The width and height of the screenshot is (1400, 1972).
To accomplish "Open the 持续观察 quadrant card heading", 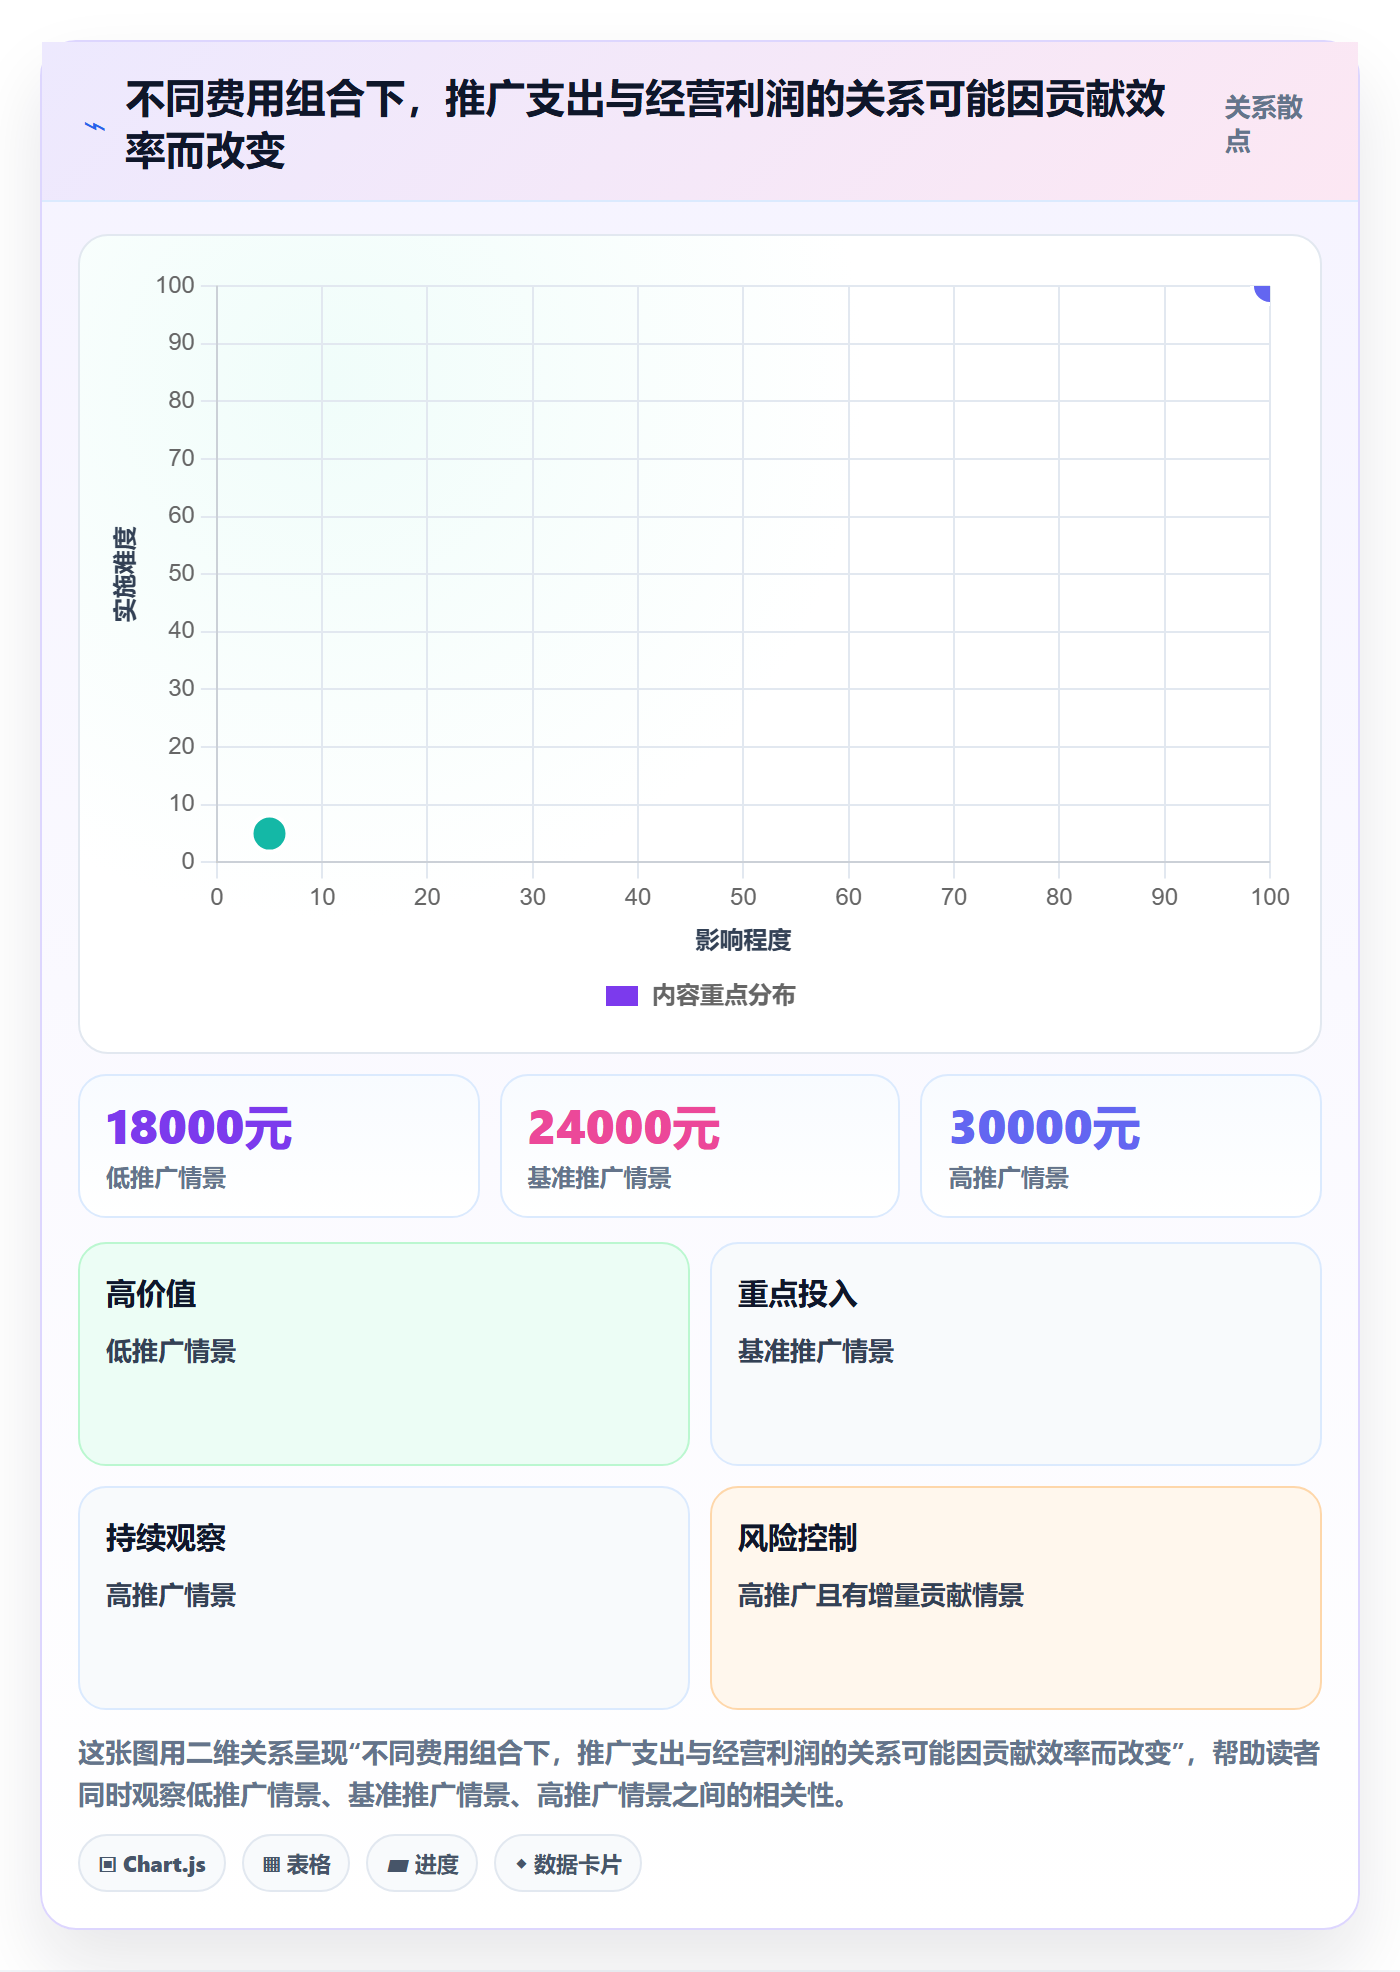I will (x=166, y=1538).
